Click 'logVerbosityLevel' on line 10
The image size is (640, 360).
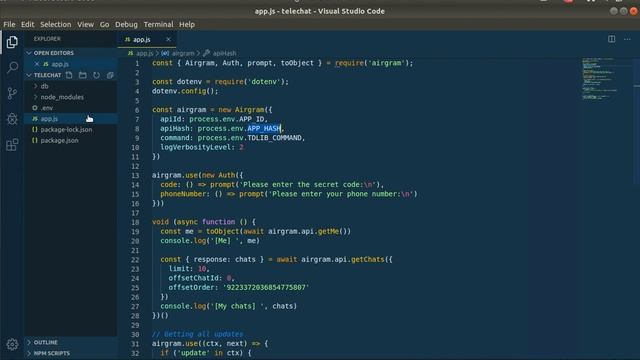(195, 147)
